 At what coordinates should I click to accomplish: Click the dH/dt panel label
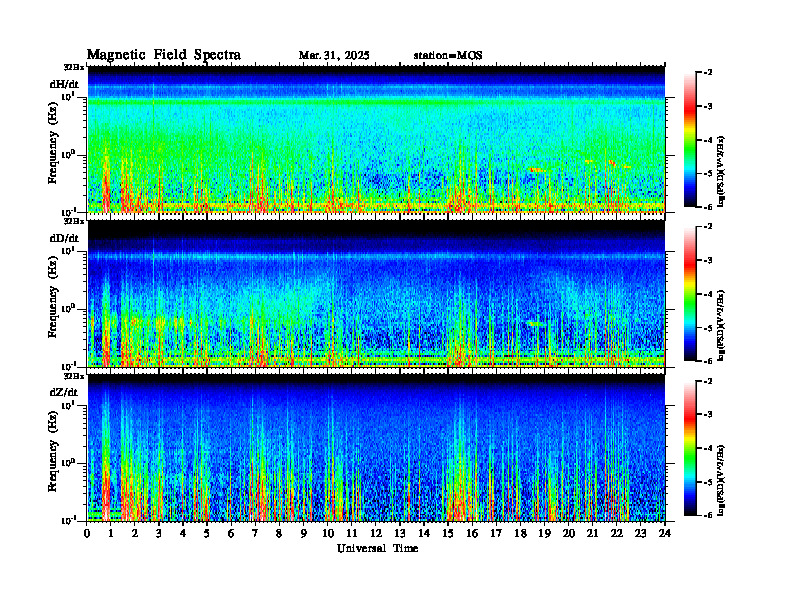(64, 84)
